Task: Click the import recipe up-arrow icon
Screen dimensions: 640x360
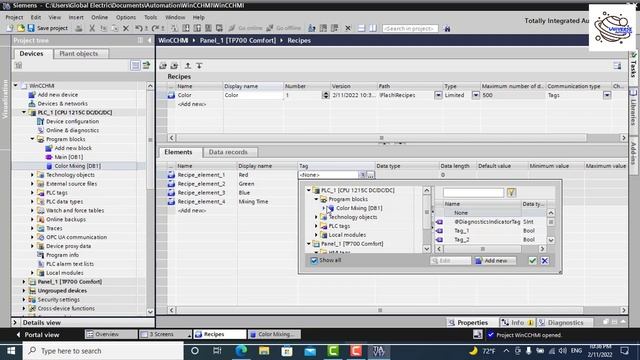Action: click(188, 66)
